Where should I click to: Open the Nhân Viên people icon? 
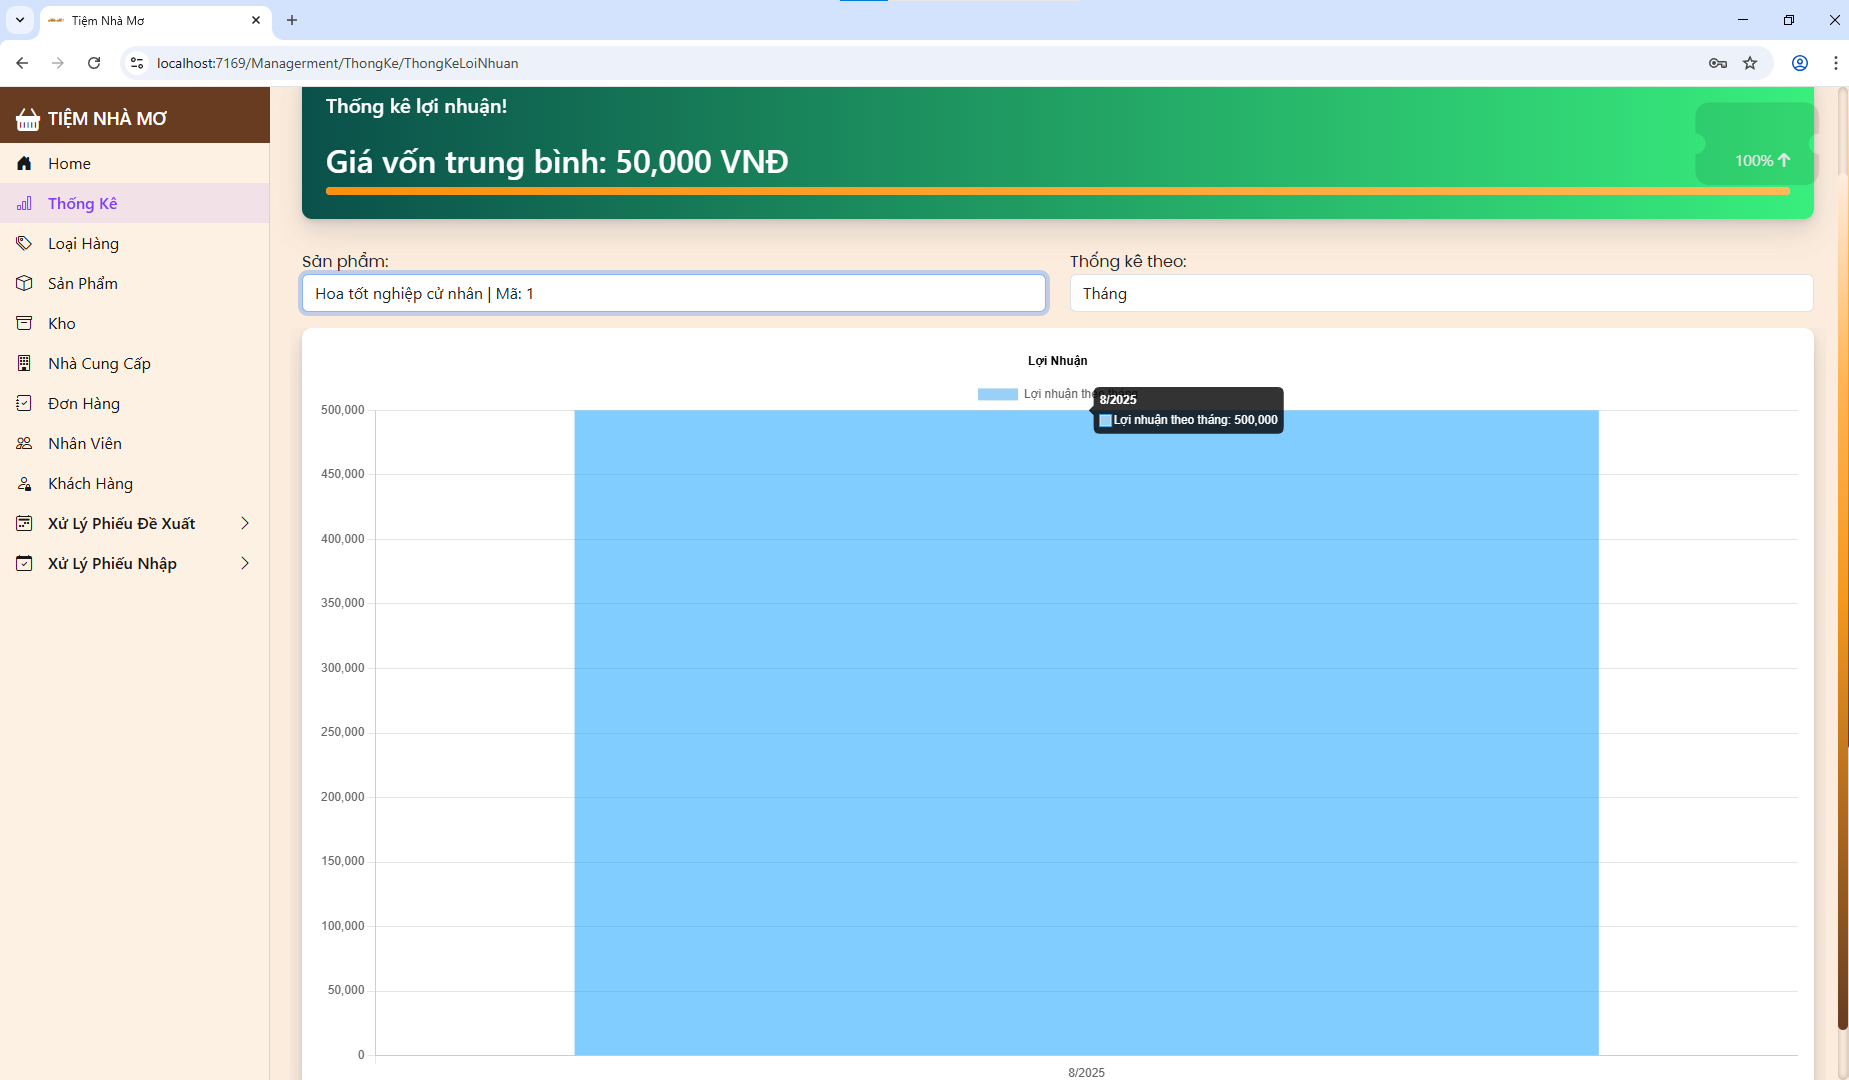(24, 443)
